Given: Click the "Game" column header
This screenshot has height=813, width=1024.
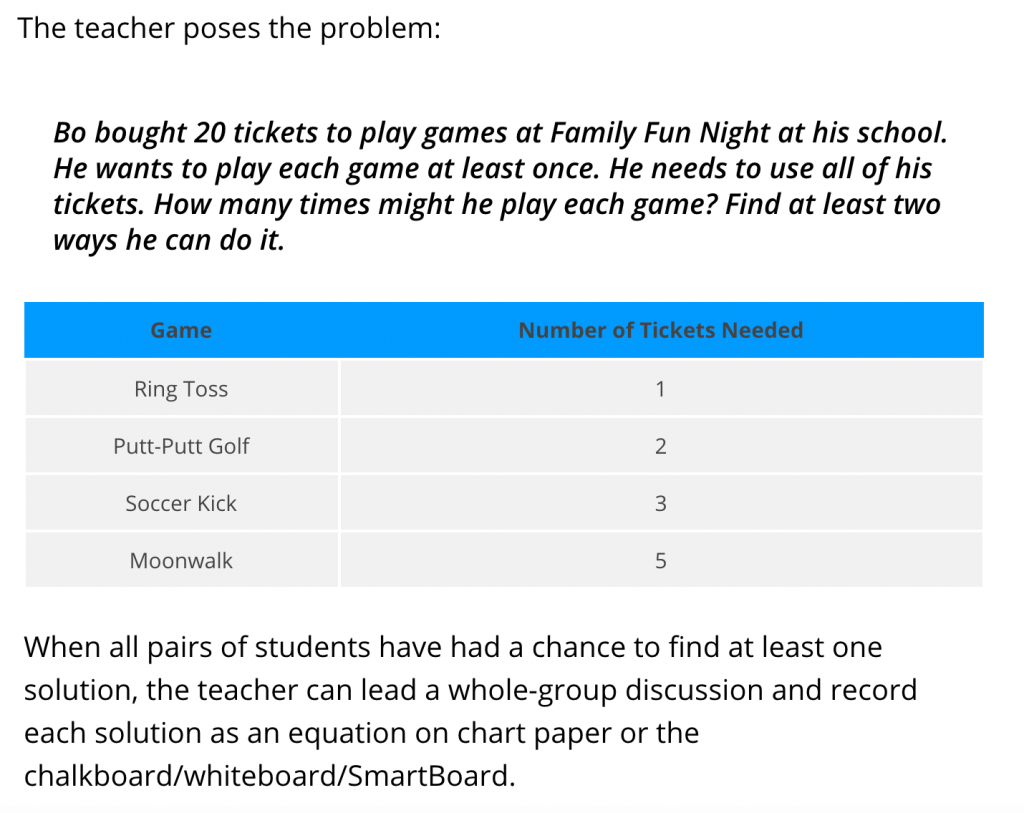Looking at the screenshot, I should (x=181, y=330).
